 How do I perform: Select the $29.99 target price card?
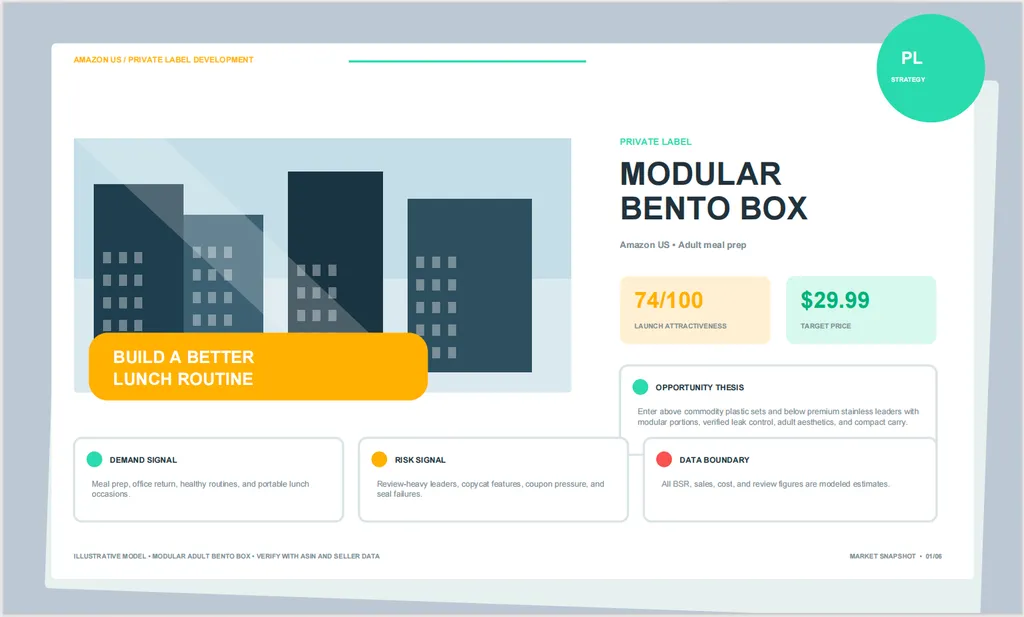click(x=861, y=310)
